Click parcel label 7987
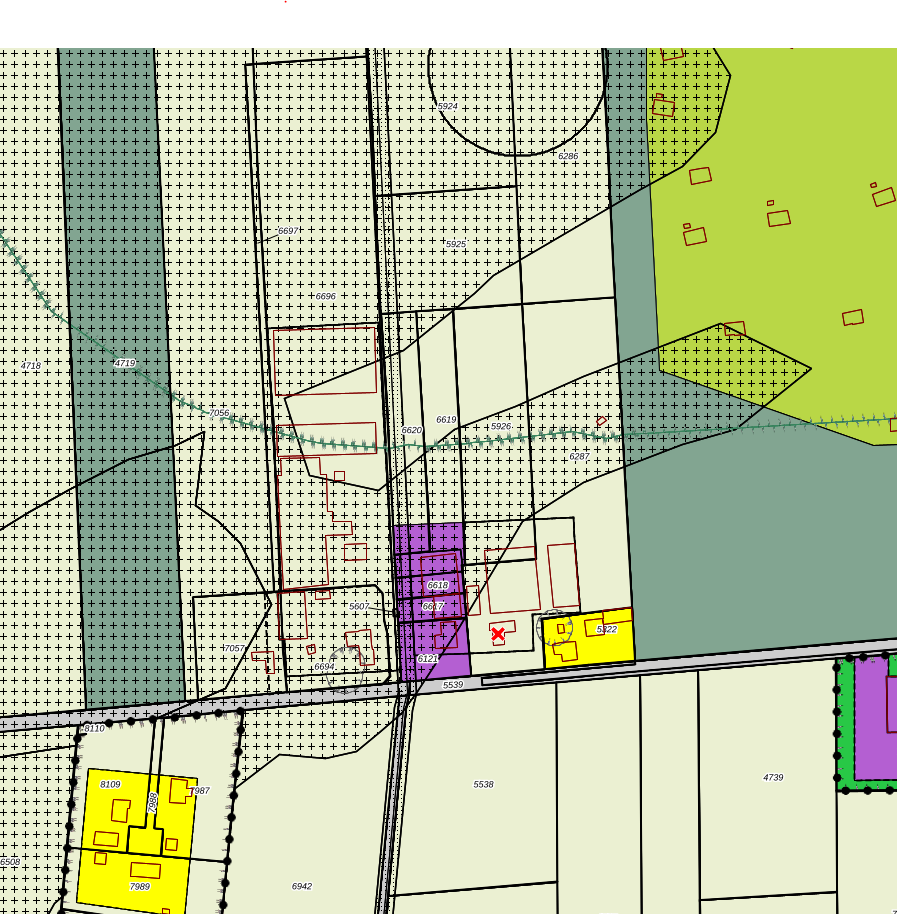Image resolution: width=897 pixels, height=914 pixels. [200, 791]
